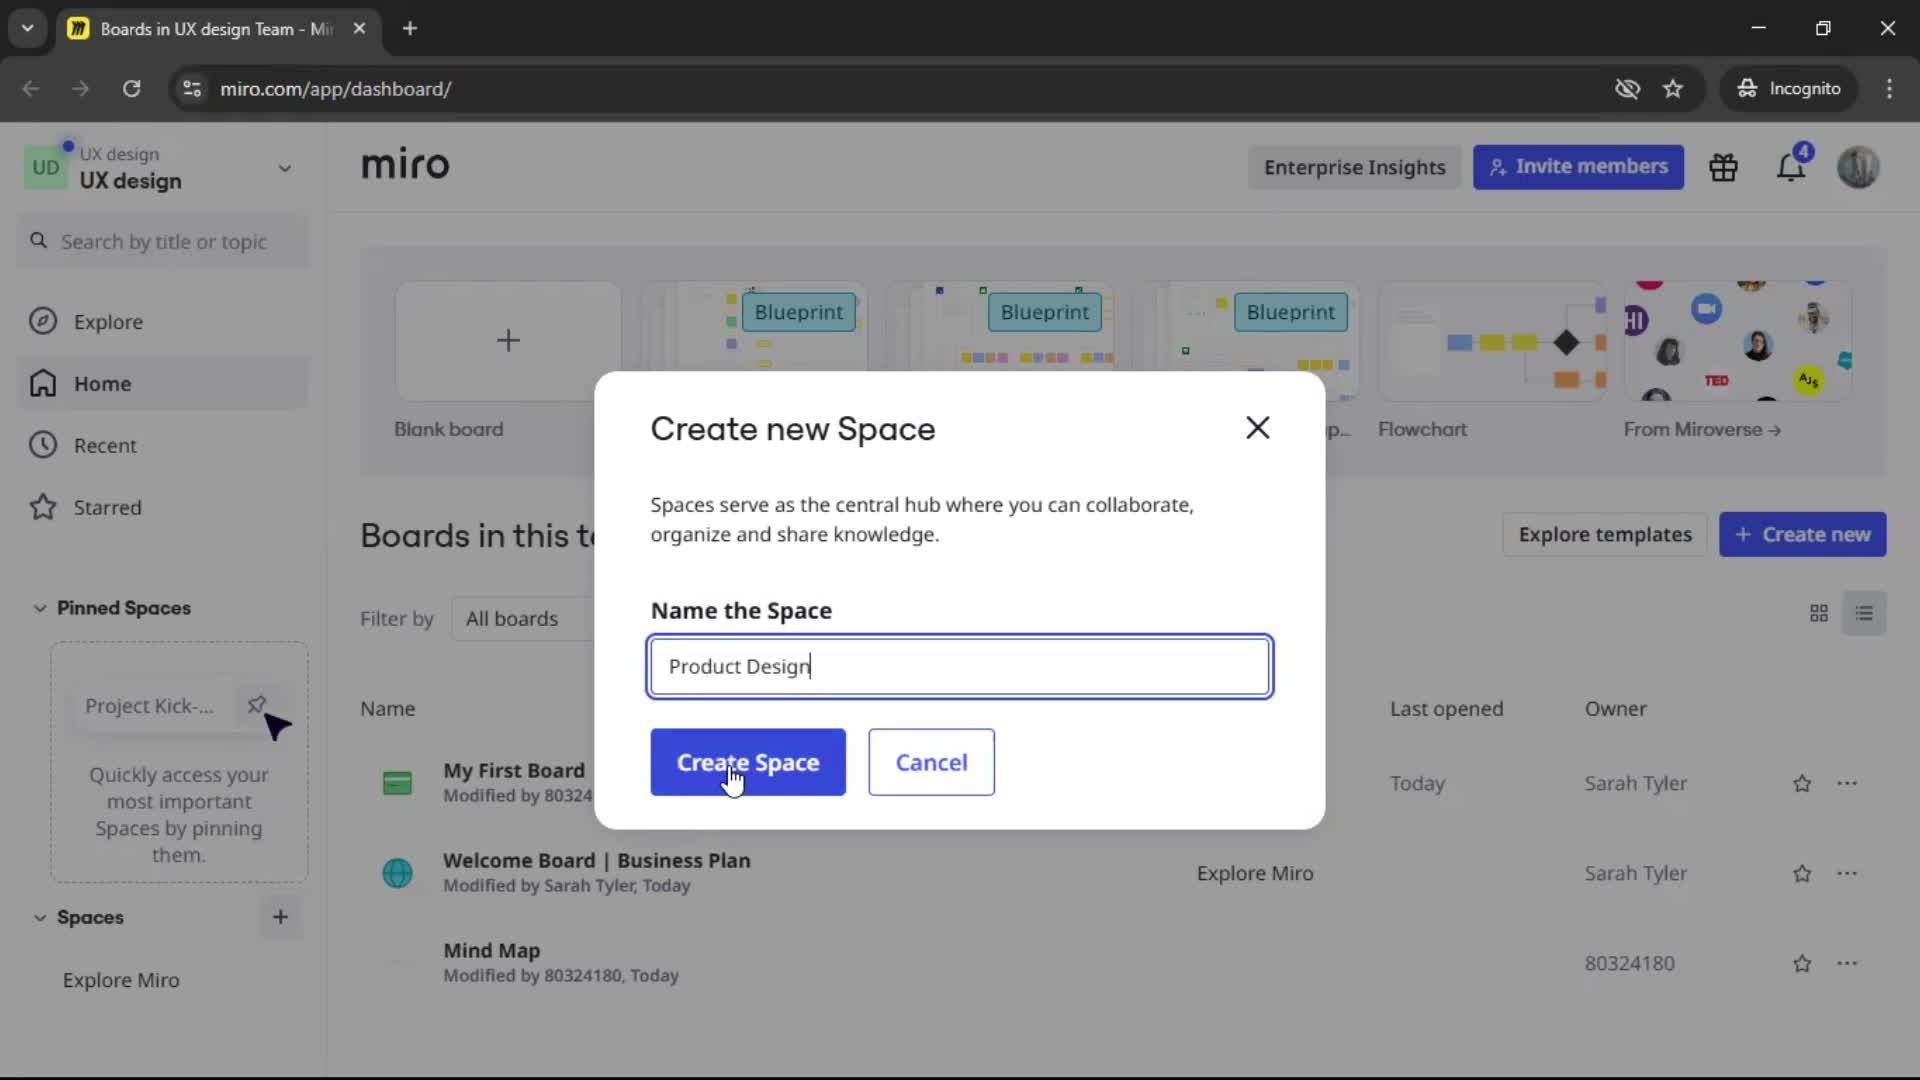
Task: Open My First Board
Action: click(513, 770)
